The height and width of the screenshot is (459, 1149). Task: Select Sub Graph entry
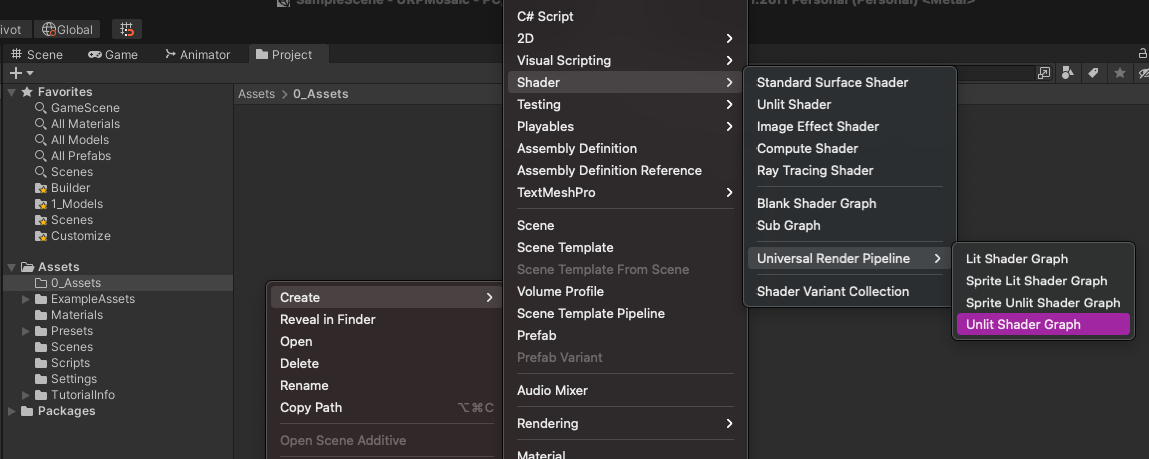click(x=850, y=225)
